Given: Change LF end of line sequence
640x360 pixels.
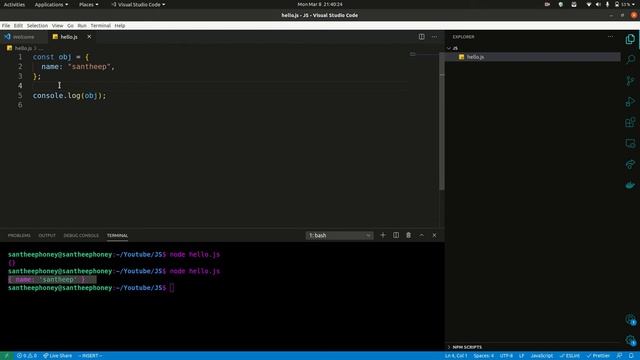Looking at the screenshot, I should click(x=521, y=356).
